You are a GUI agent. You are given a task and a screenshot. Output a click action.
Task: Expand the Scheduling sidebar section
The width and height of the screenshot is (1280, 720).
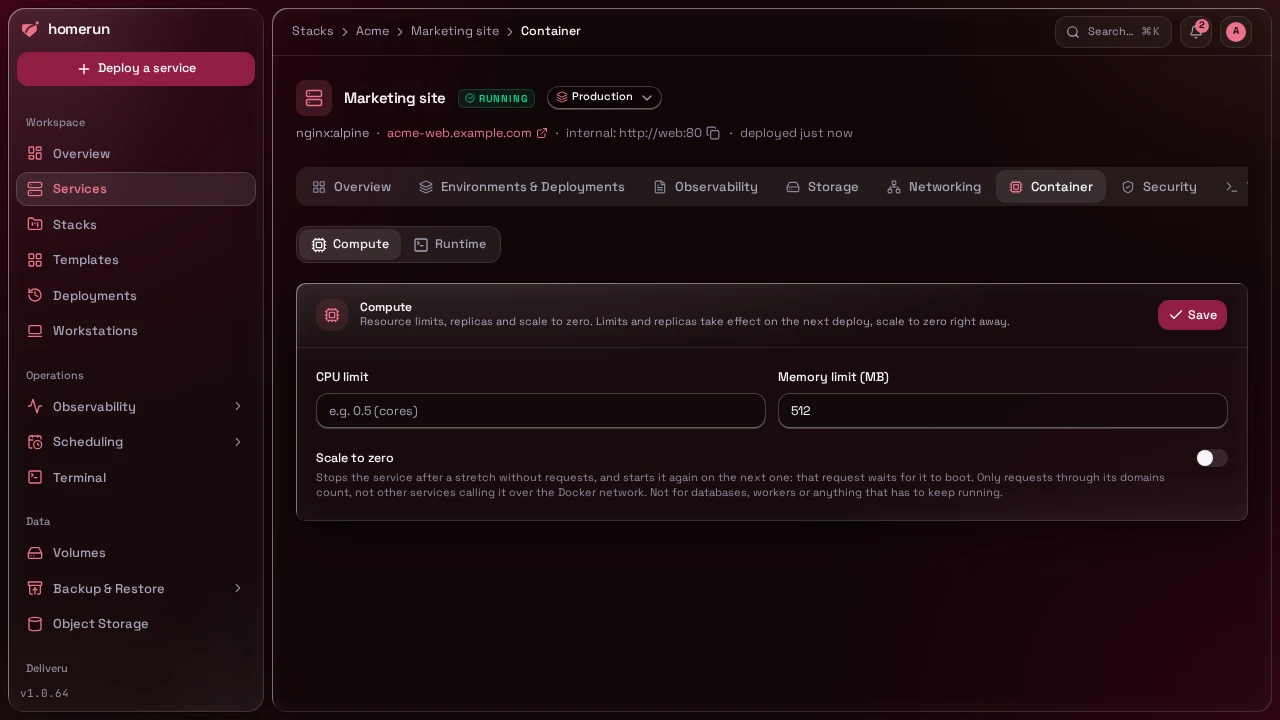click(x=136, y=442)
